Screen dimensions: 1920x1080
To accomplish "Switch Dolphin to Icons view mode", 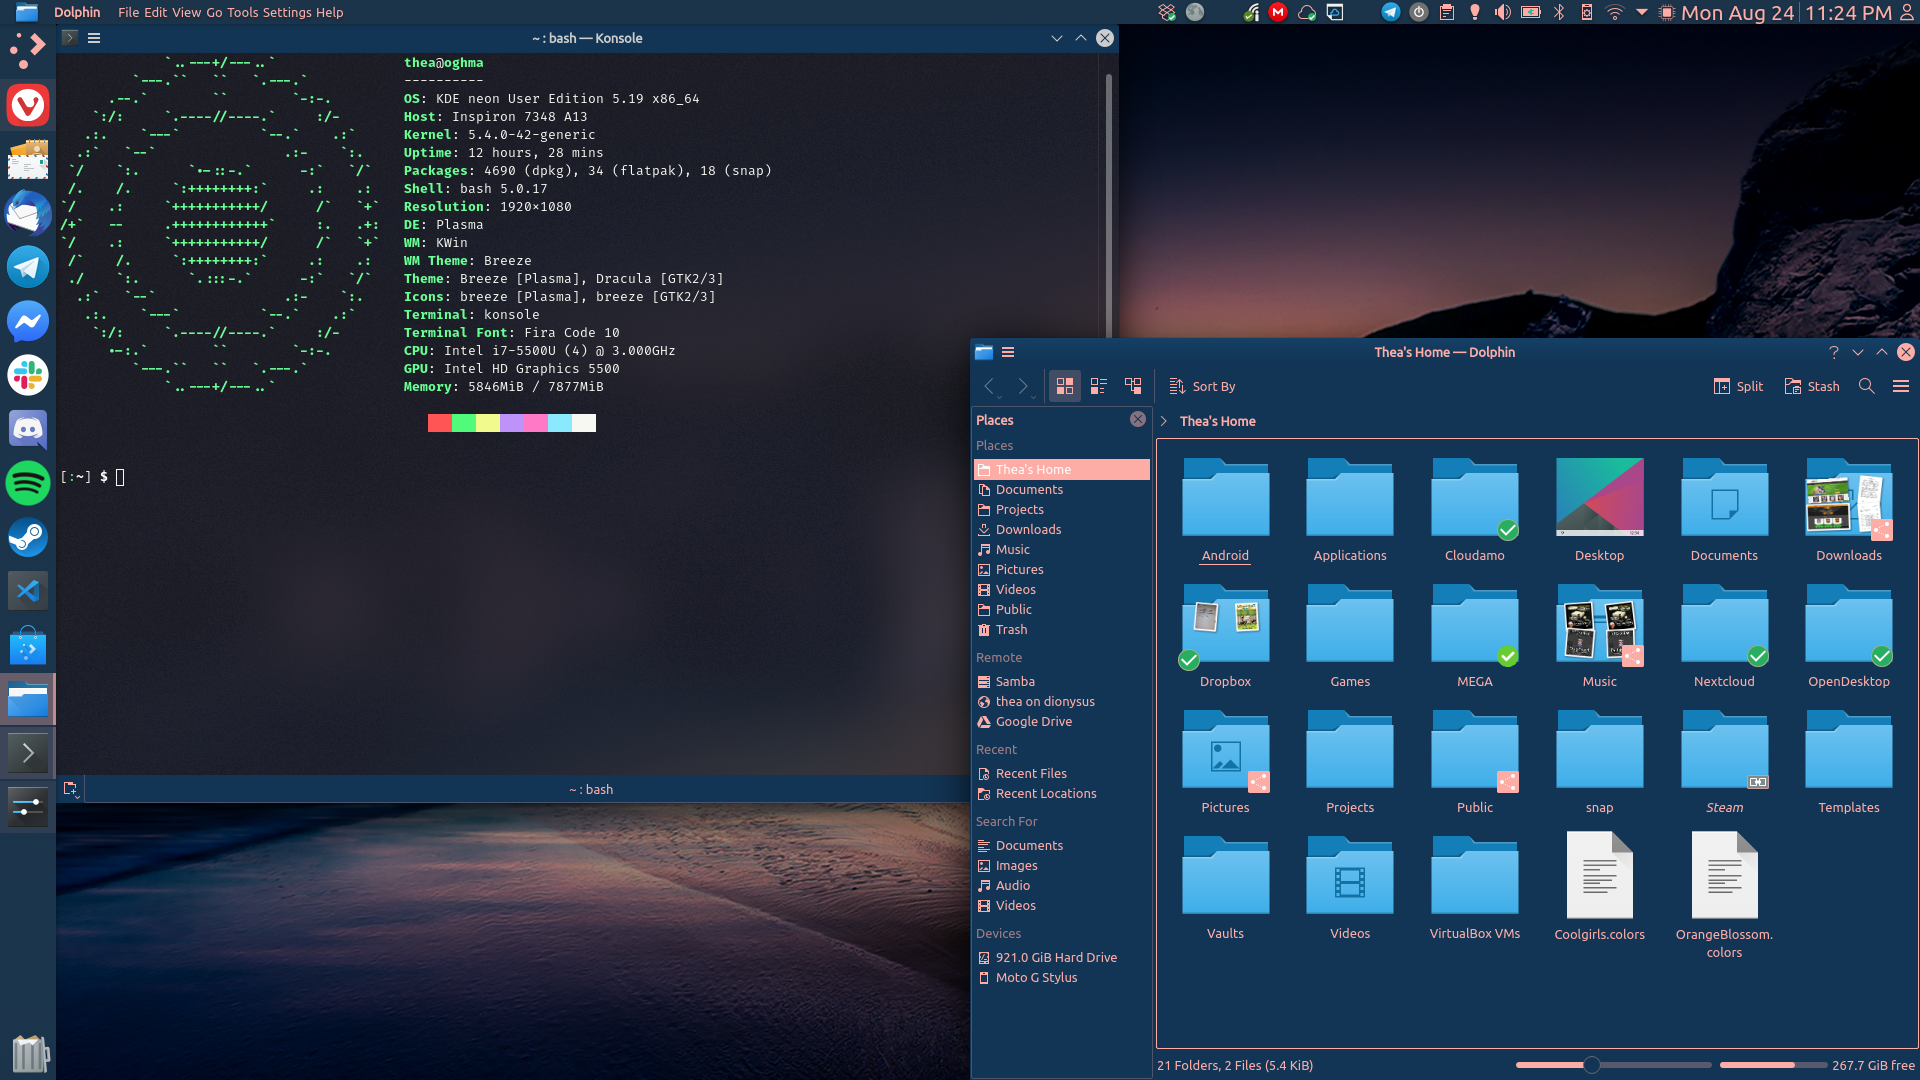I will pyautogui.click(x=1065, y=386).
